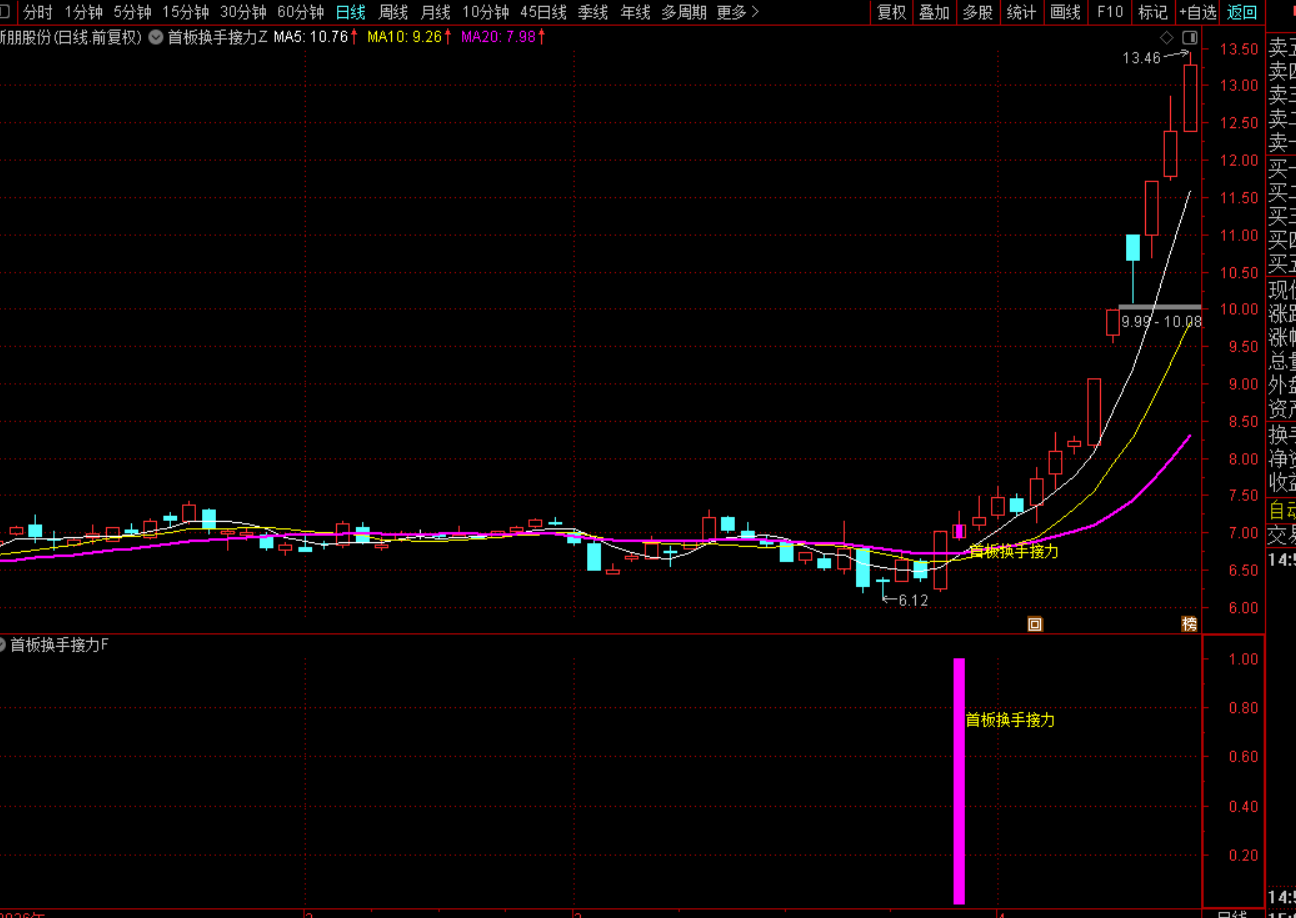Select the 年线 yearly period

635,12
